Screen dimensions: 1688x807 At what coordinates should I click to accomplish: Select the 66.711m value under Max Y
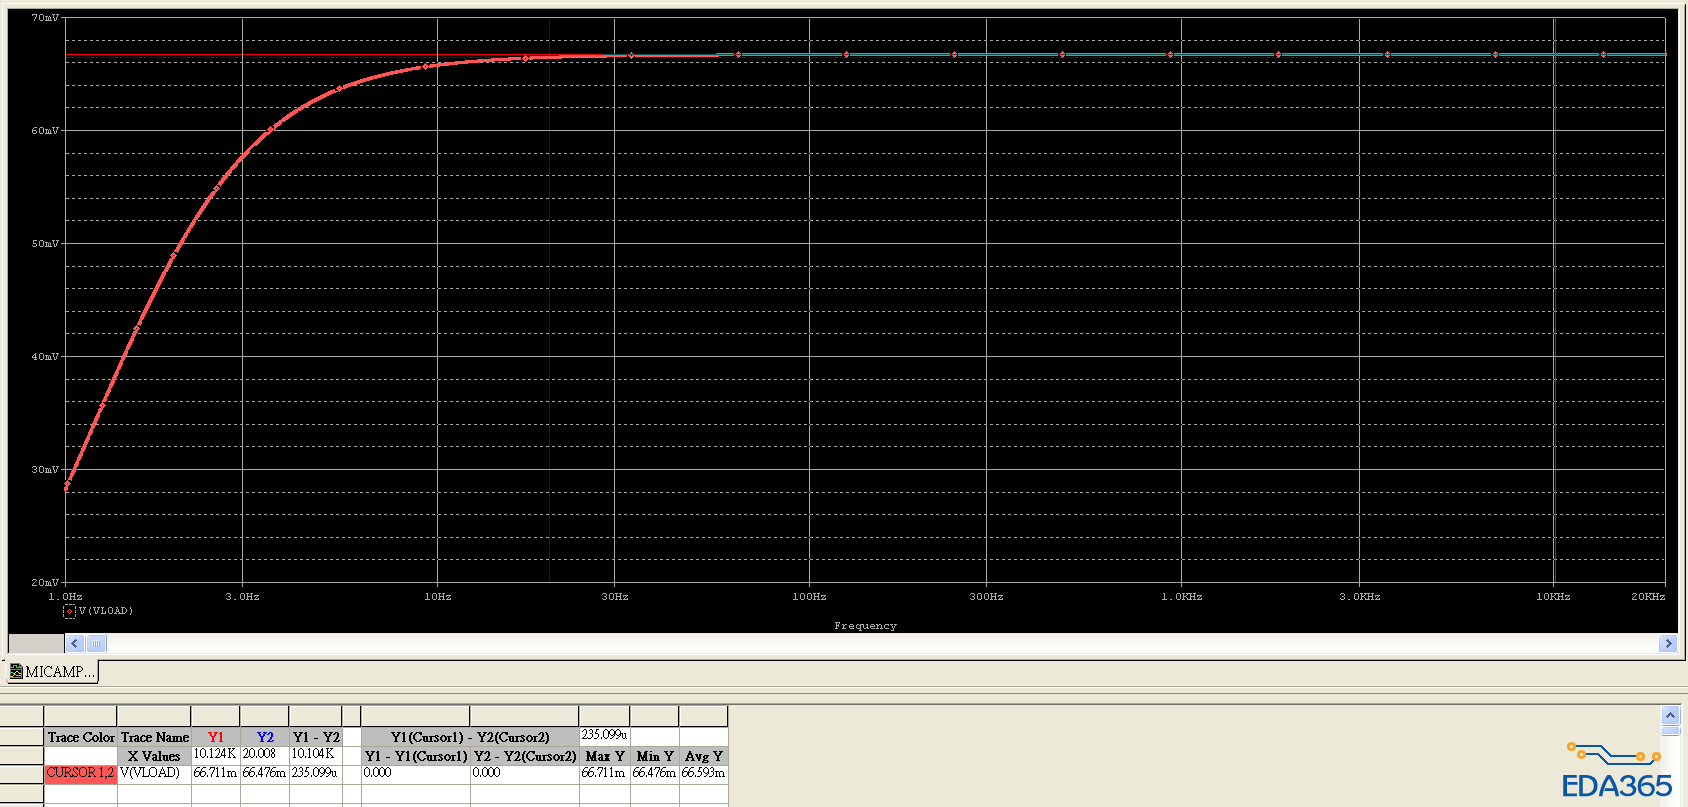coord(604,773)
